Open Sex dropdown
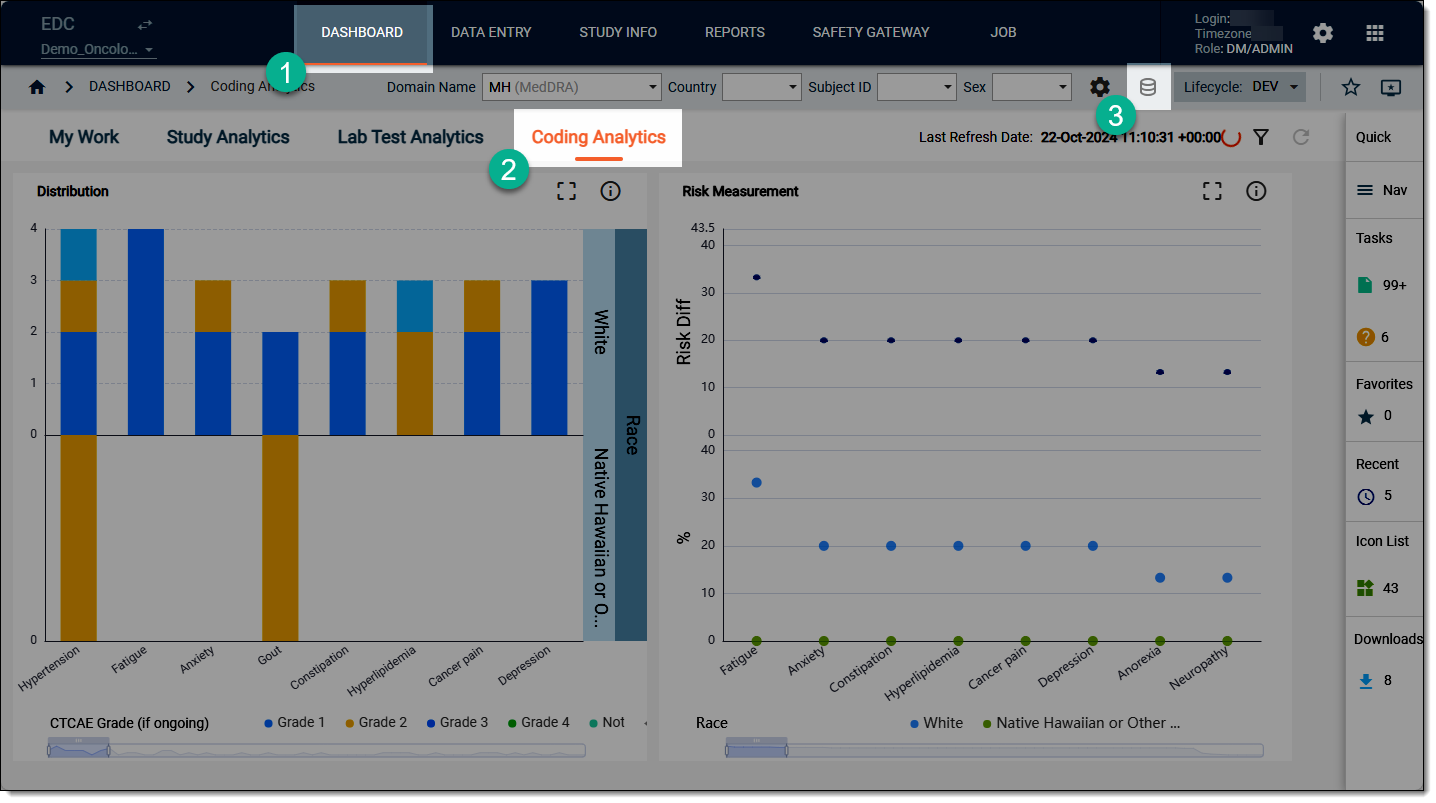 pos(1032,87)
